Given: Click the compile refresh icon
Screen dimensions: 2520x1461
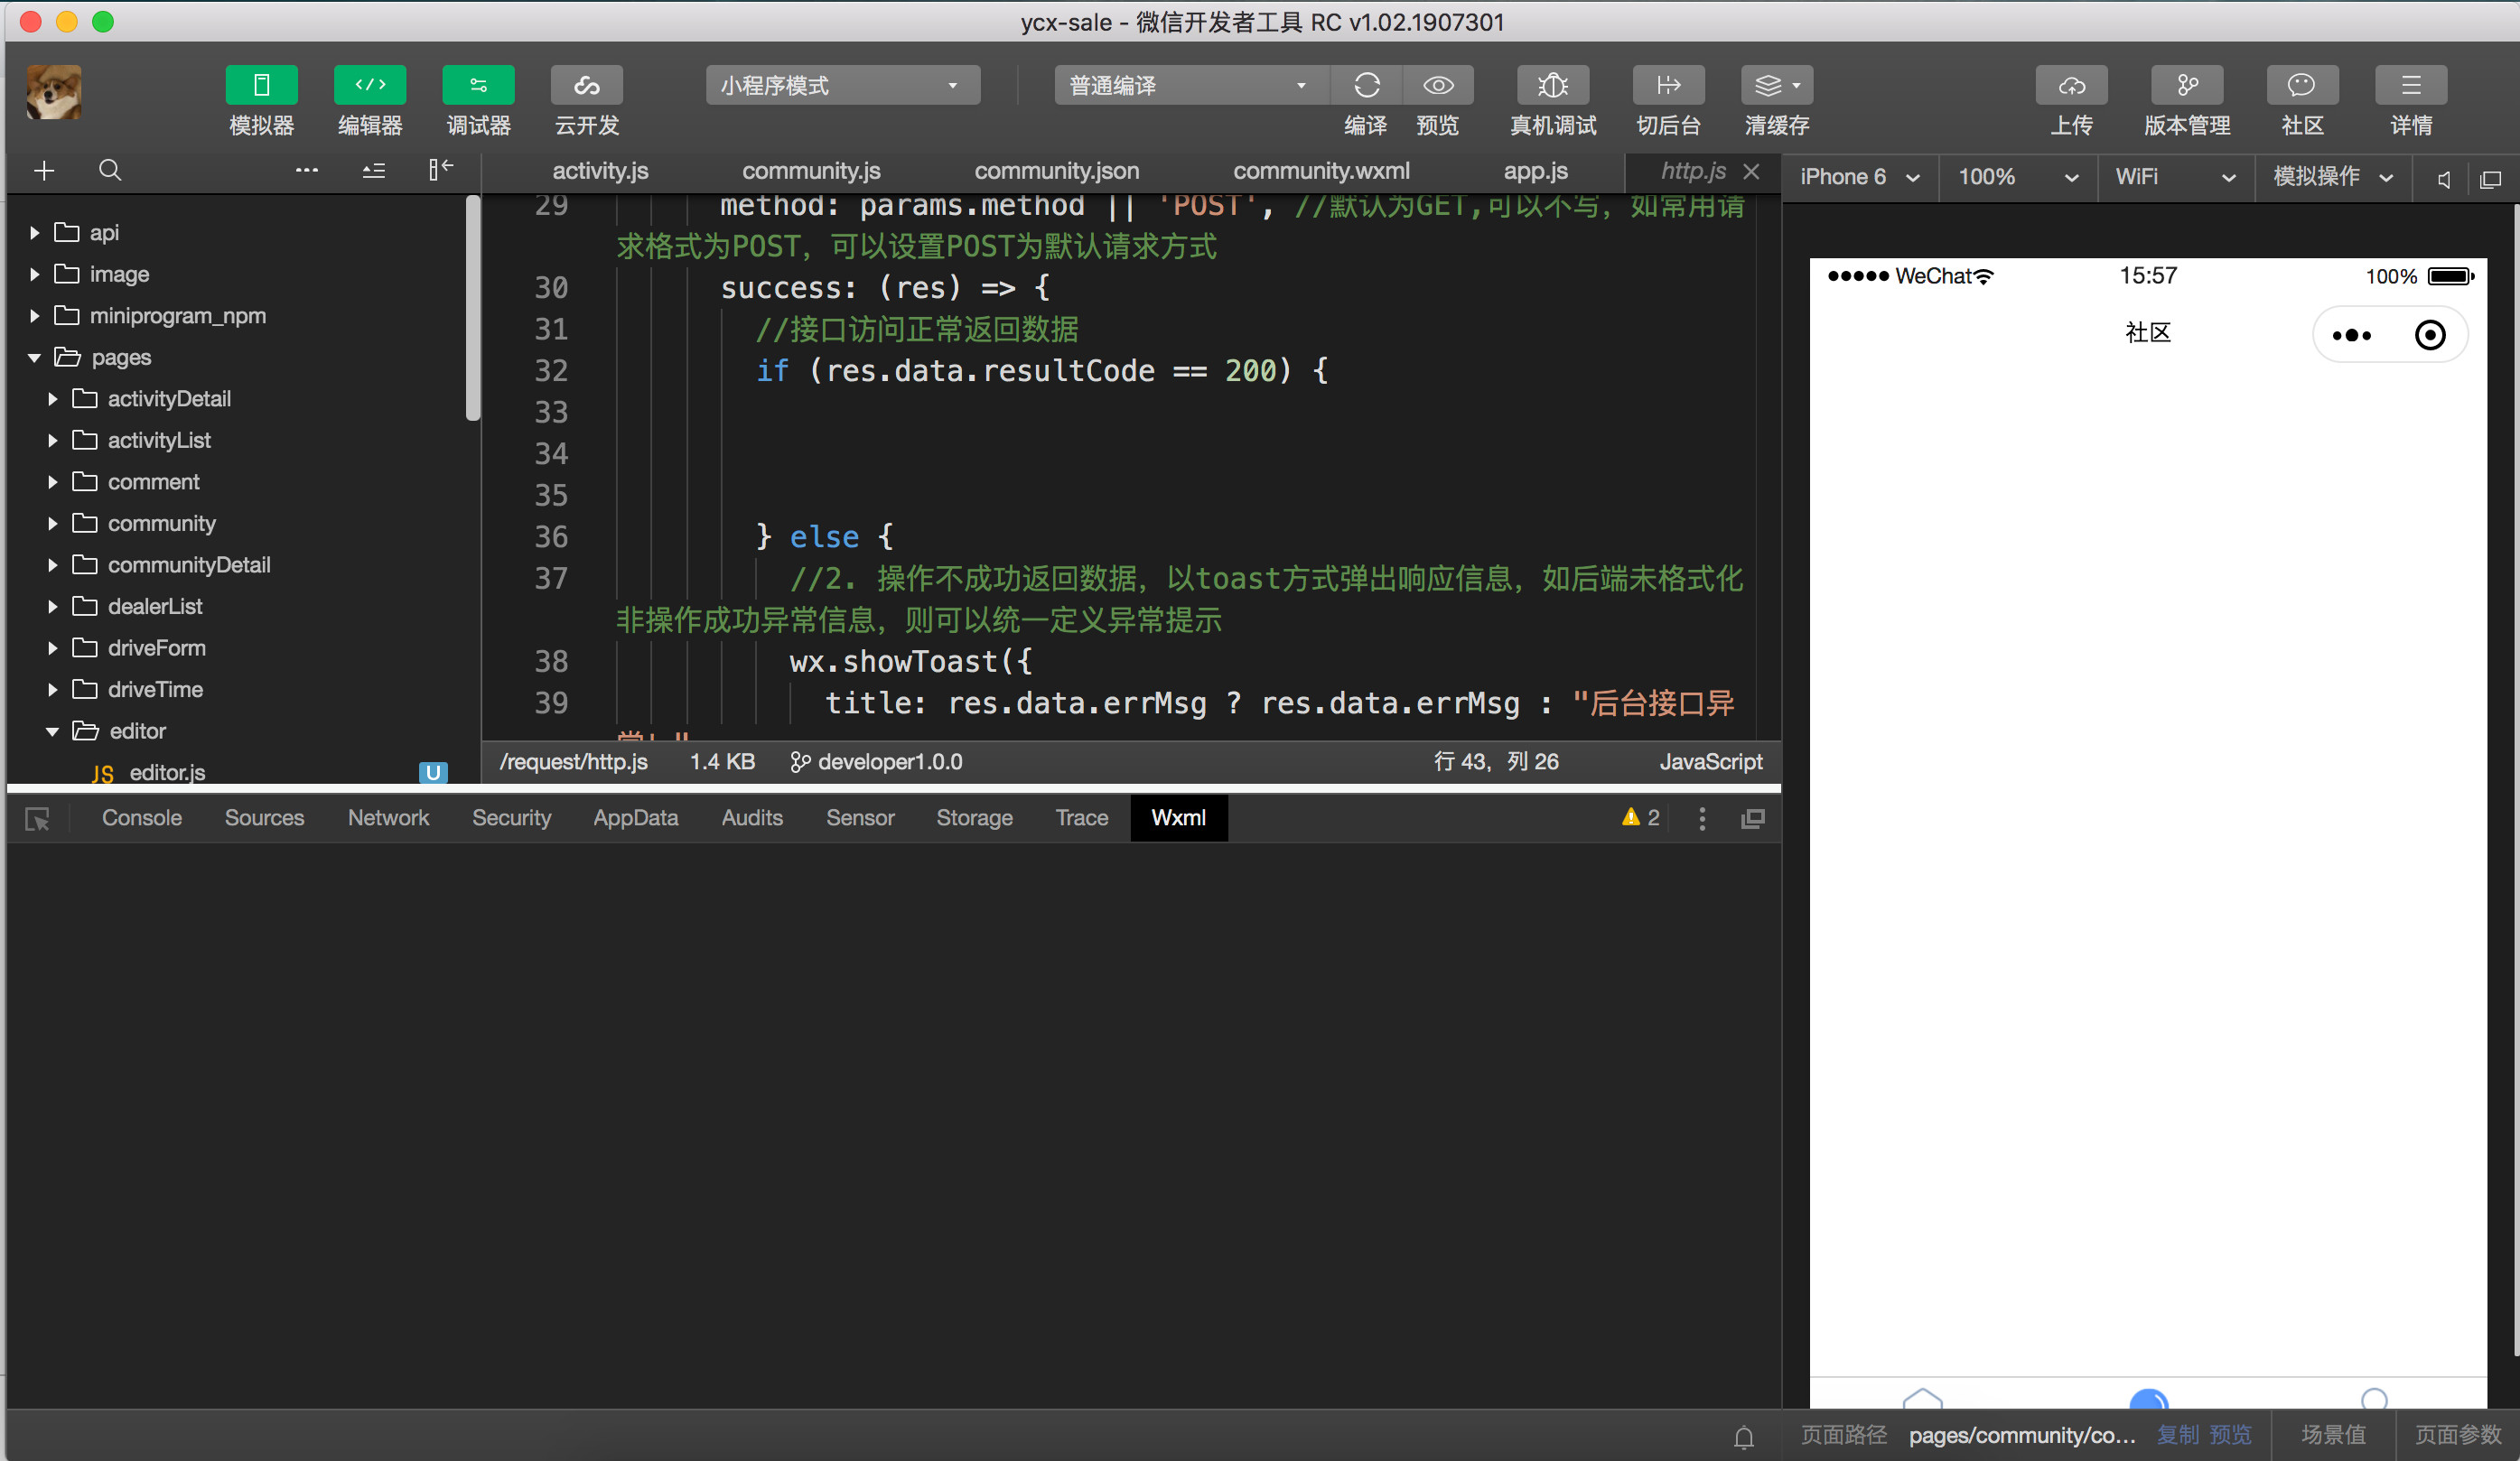Looking at the screenshot, I should (x=1366, y=86).
